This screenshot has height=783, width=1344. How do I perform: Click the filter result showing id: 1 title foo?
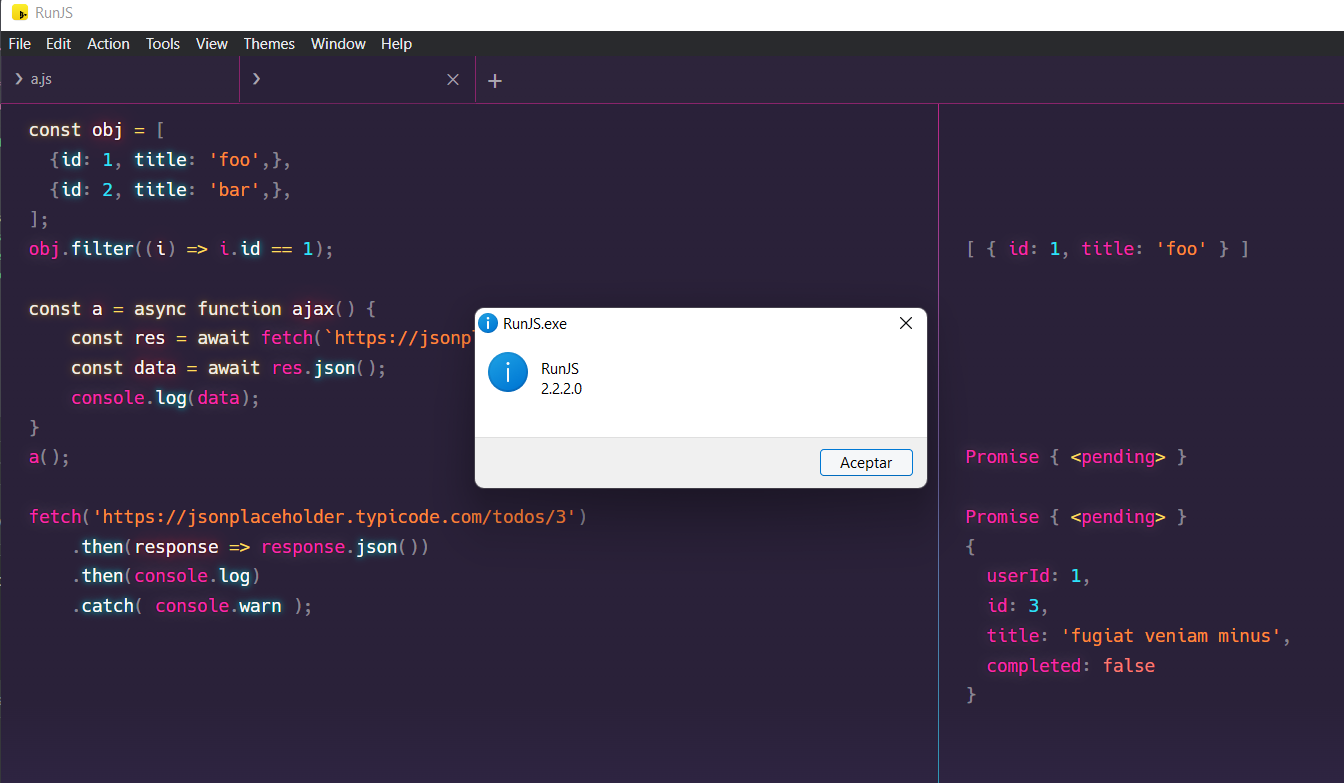click(x=1108, y=248)
